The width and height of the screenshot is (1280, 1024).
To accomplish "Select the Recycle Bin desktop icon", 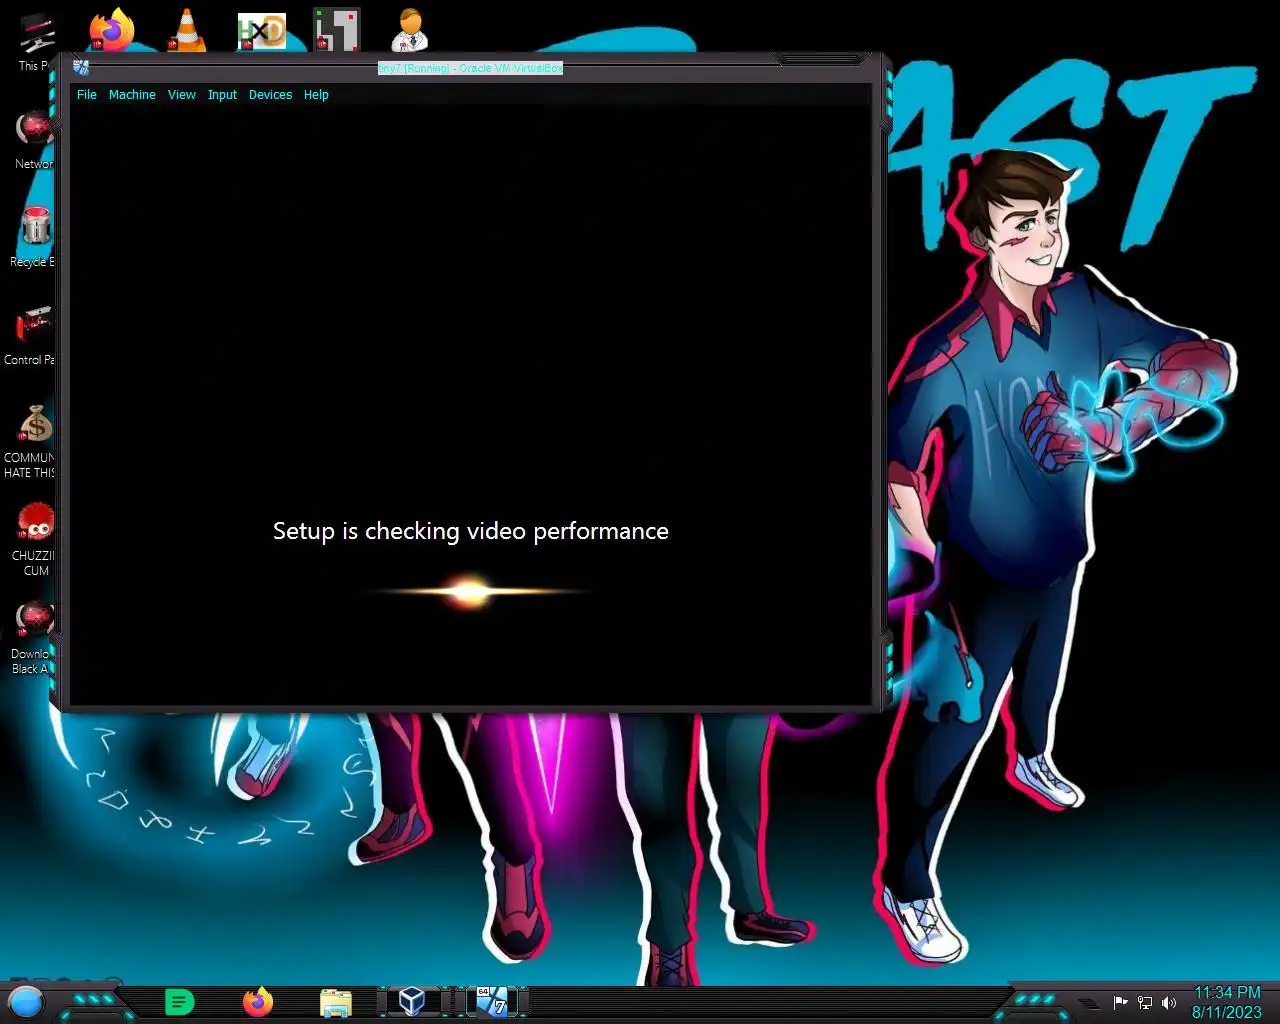I will click(x=34, y=236).
